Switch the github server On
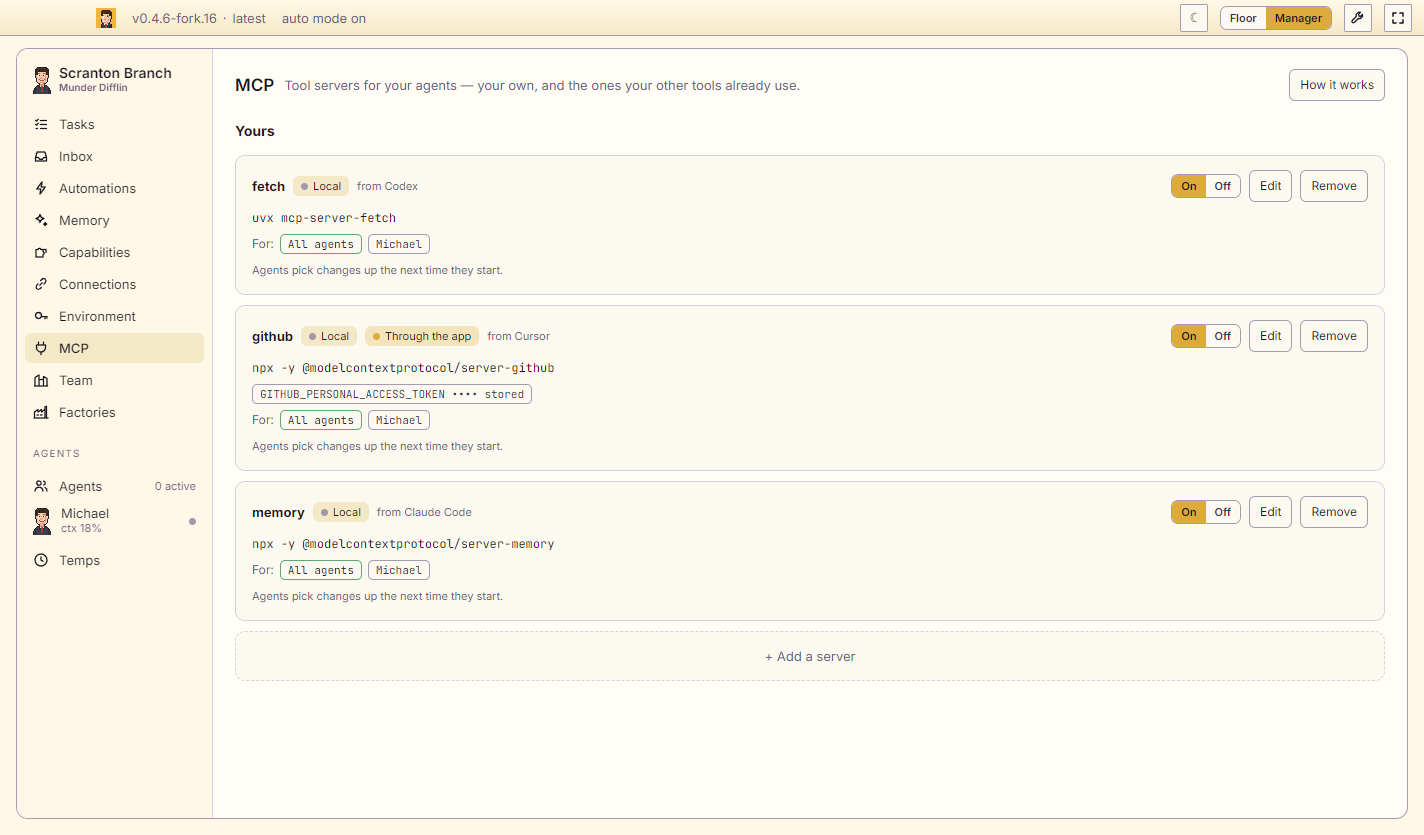This screenshot has width=1424, height=835. pos(1189,336)
